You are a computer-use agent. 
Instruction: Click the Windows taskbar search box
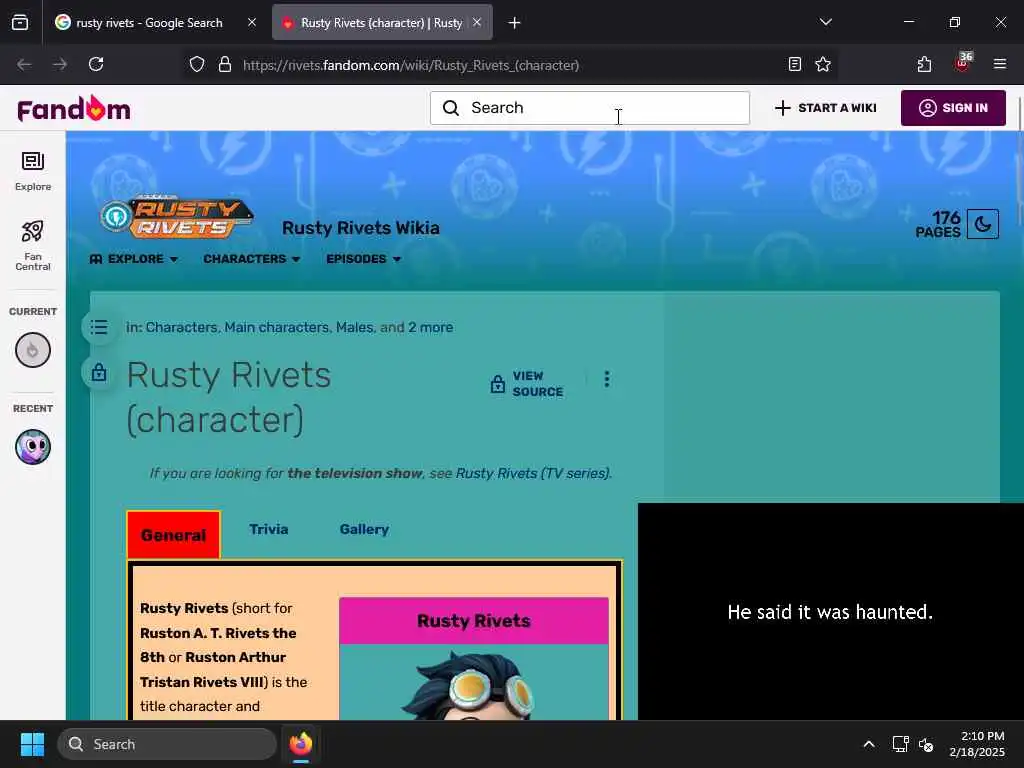coord(167,744)
